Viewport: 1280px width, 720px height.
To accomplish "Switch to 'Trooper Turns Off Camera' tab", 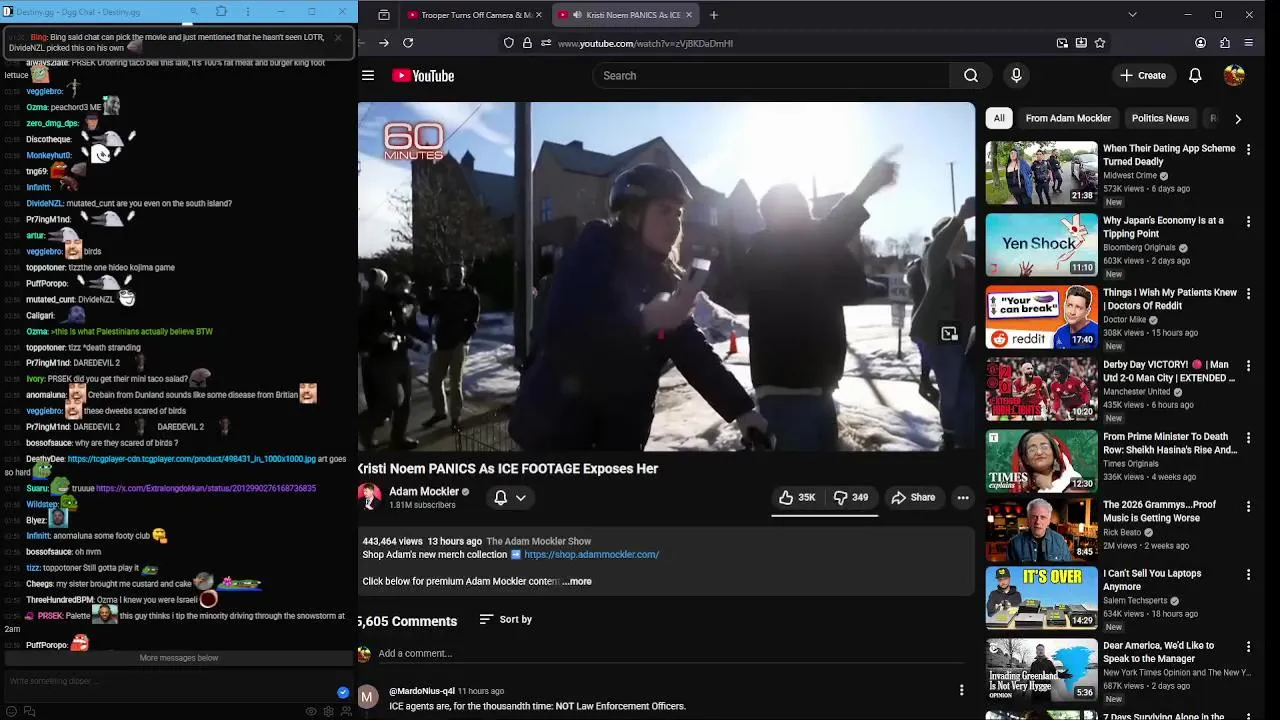I will point(476,15).
